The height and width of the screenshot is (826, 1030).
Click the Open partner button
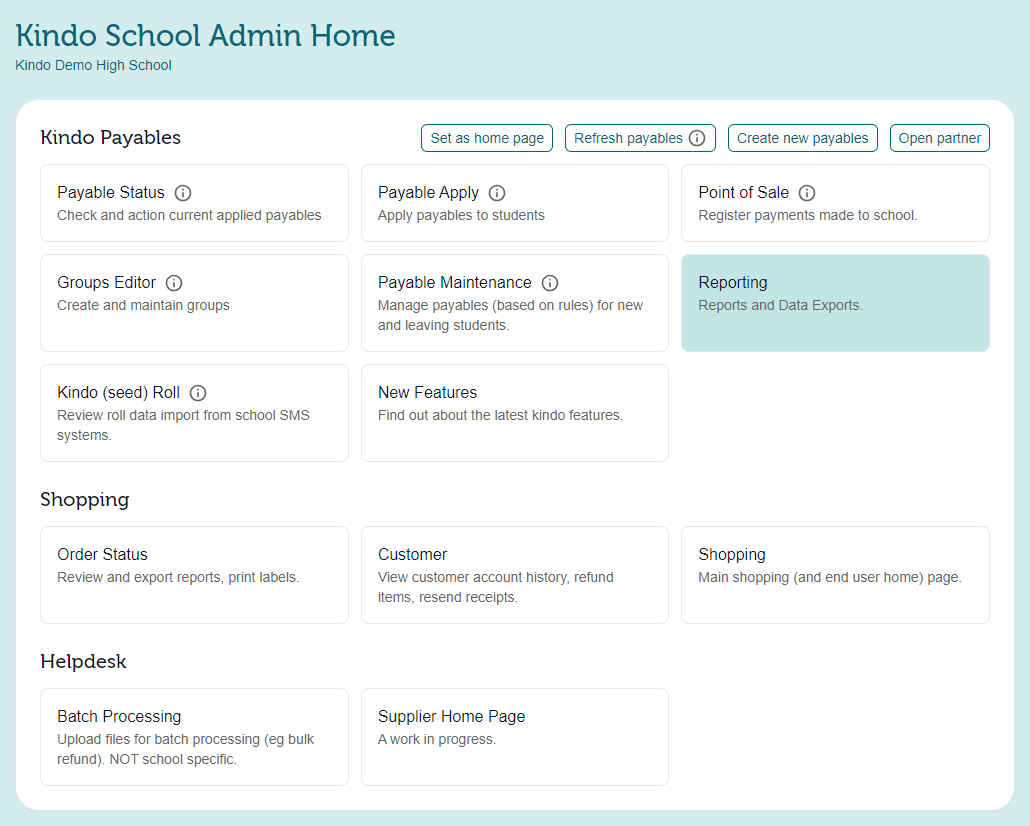click(939, 138)
